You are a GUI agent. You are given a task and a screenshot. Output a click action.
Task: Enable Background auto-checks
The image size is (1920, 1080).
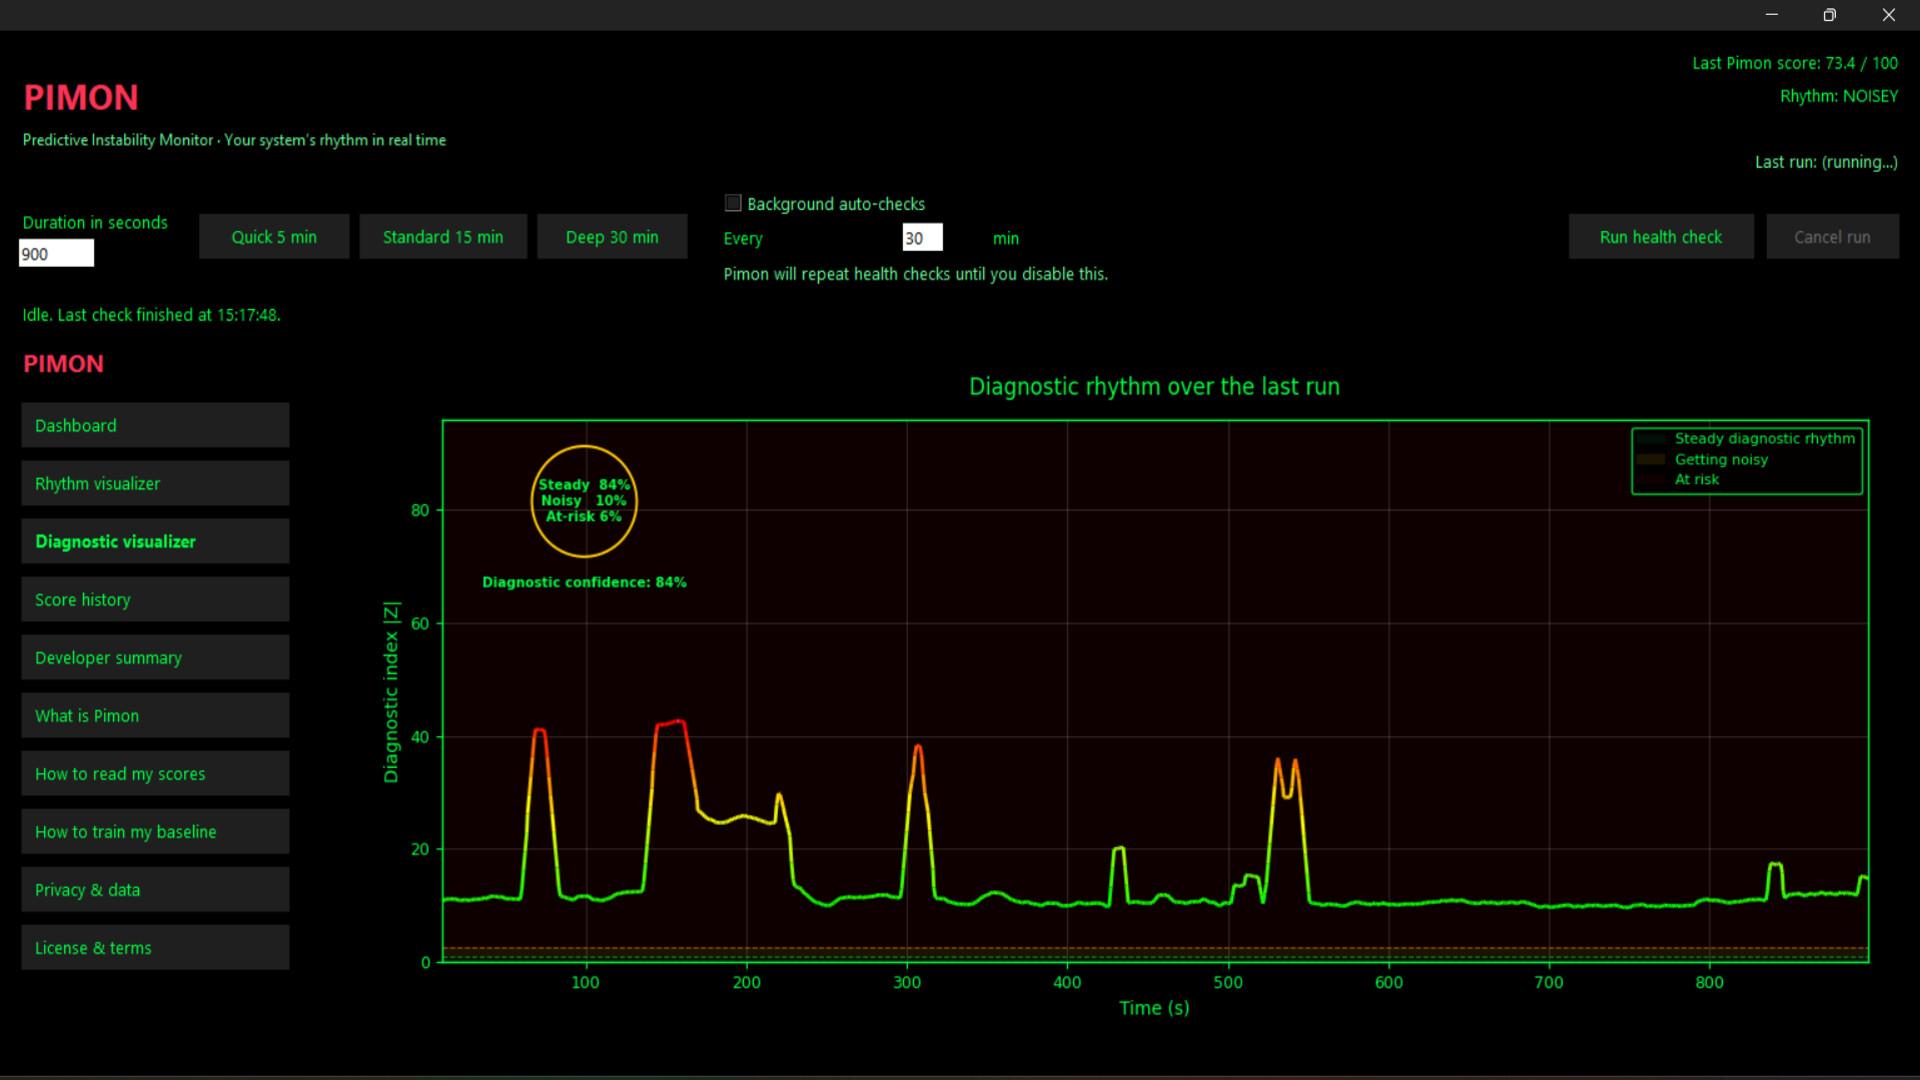point(733,202)
